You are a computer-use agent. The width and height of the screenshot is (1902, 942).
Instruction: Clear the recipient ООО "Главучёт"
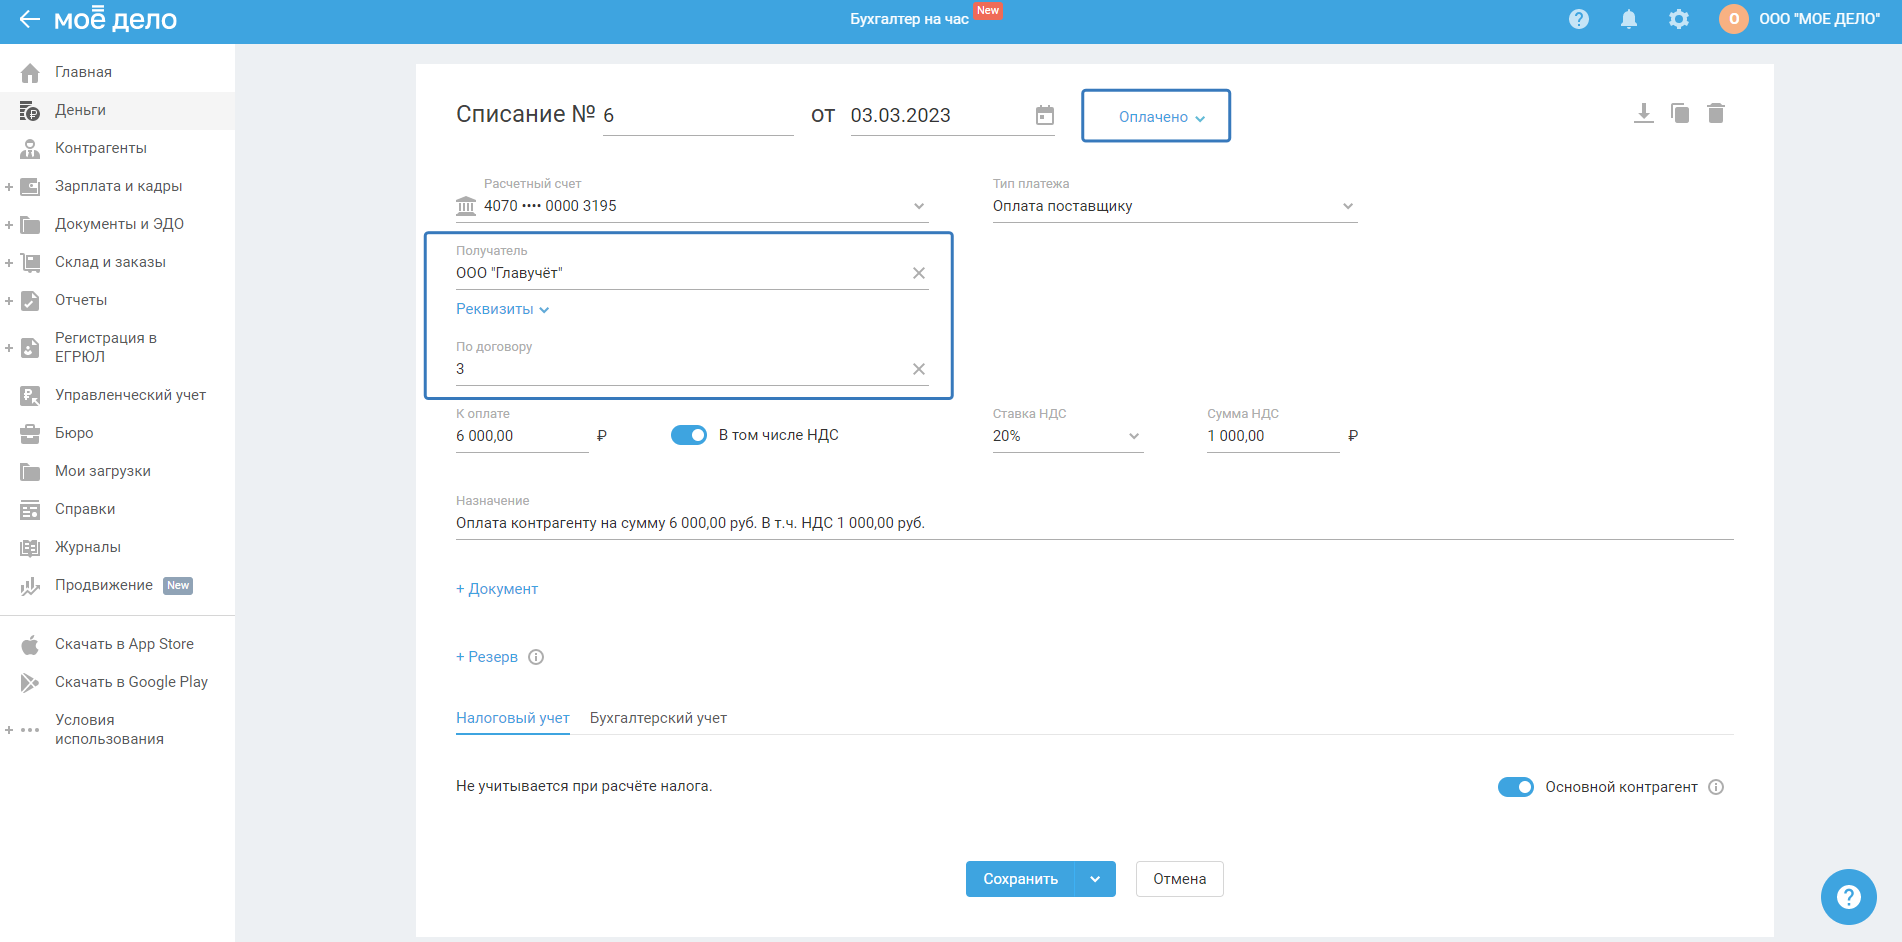[x=919, y=273]
